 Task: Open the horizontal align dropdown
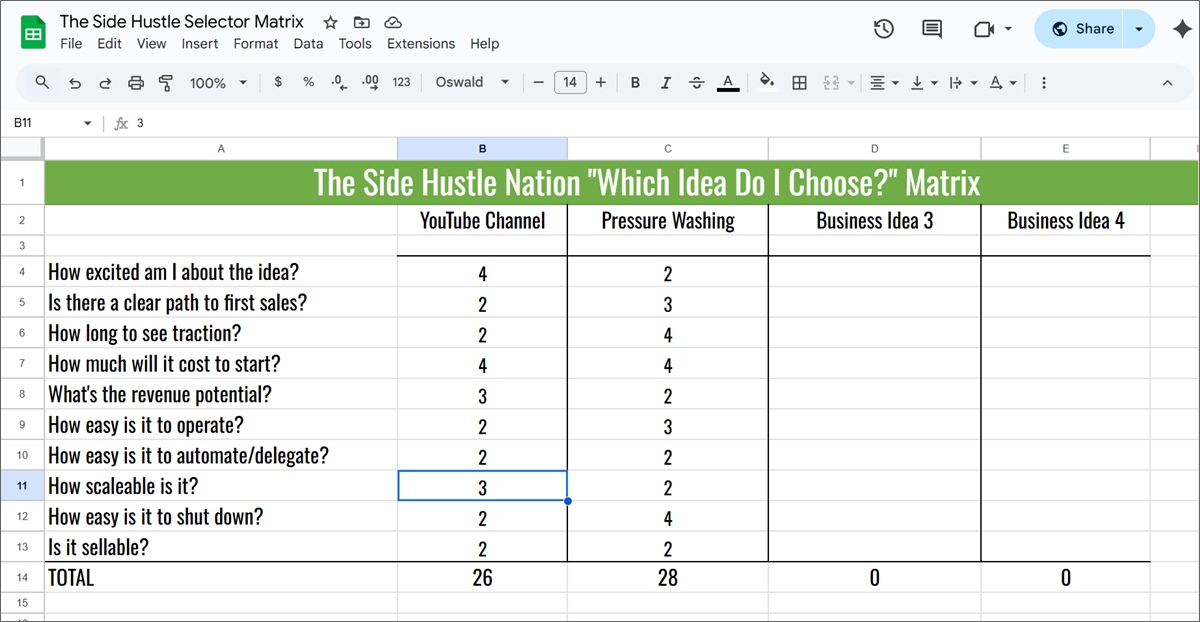click(x=884, y=83)
